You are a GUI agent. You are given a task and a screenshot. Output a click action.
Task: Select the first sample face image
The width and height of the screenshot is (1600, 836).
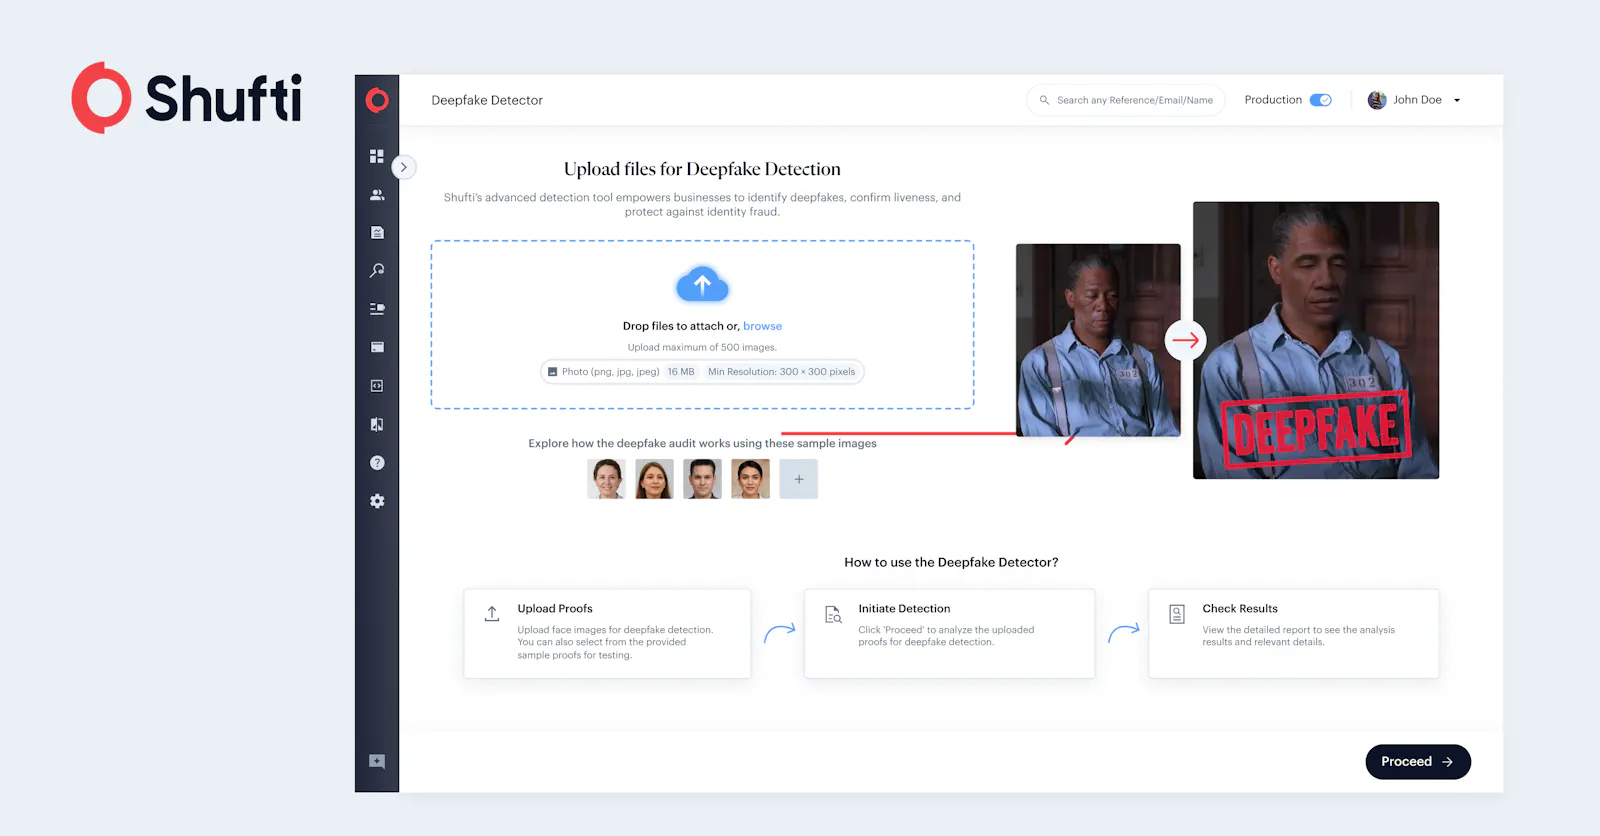pos(606,479)
